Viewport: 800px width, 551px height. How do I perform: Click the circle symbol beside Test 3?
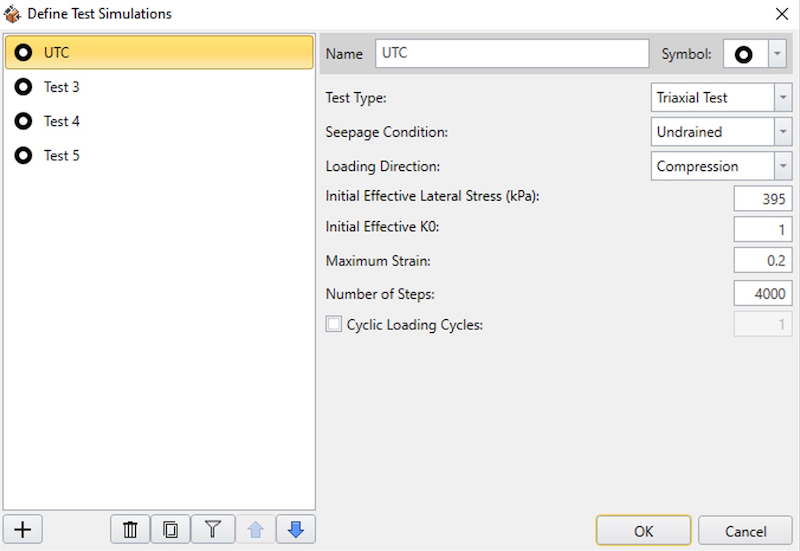23,87
